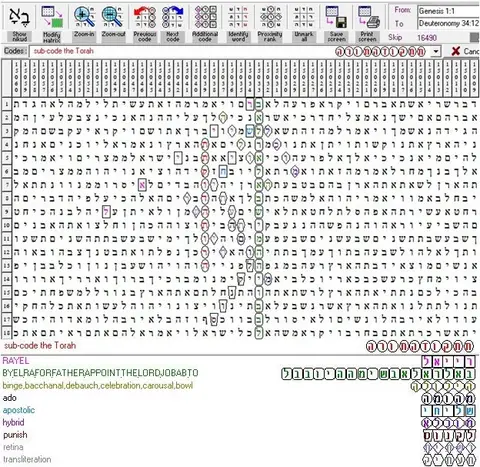This screenshot has width=480, height=467.
Task: Click the Unmark all label button
Action: tap(304, 37)
